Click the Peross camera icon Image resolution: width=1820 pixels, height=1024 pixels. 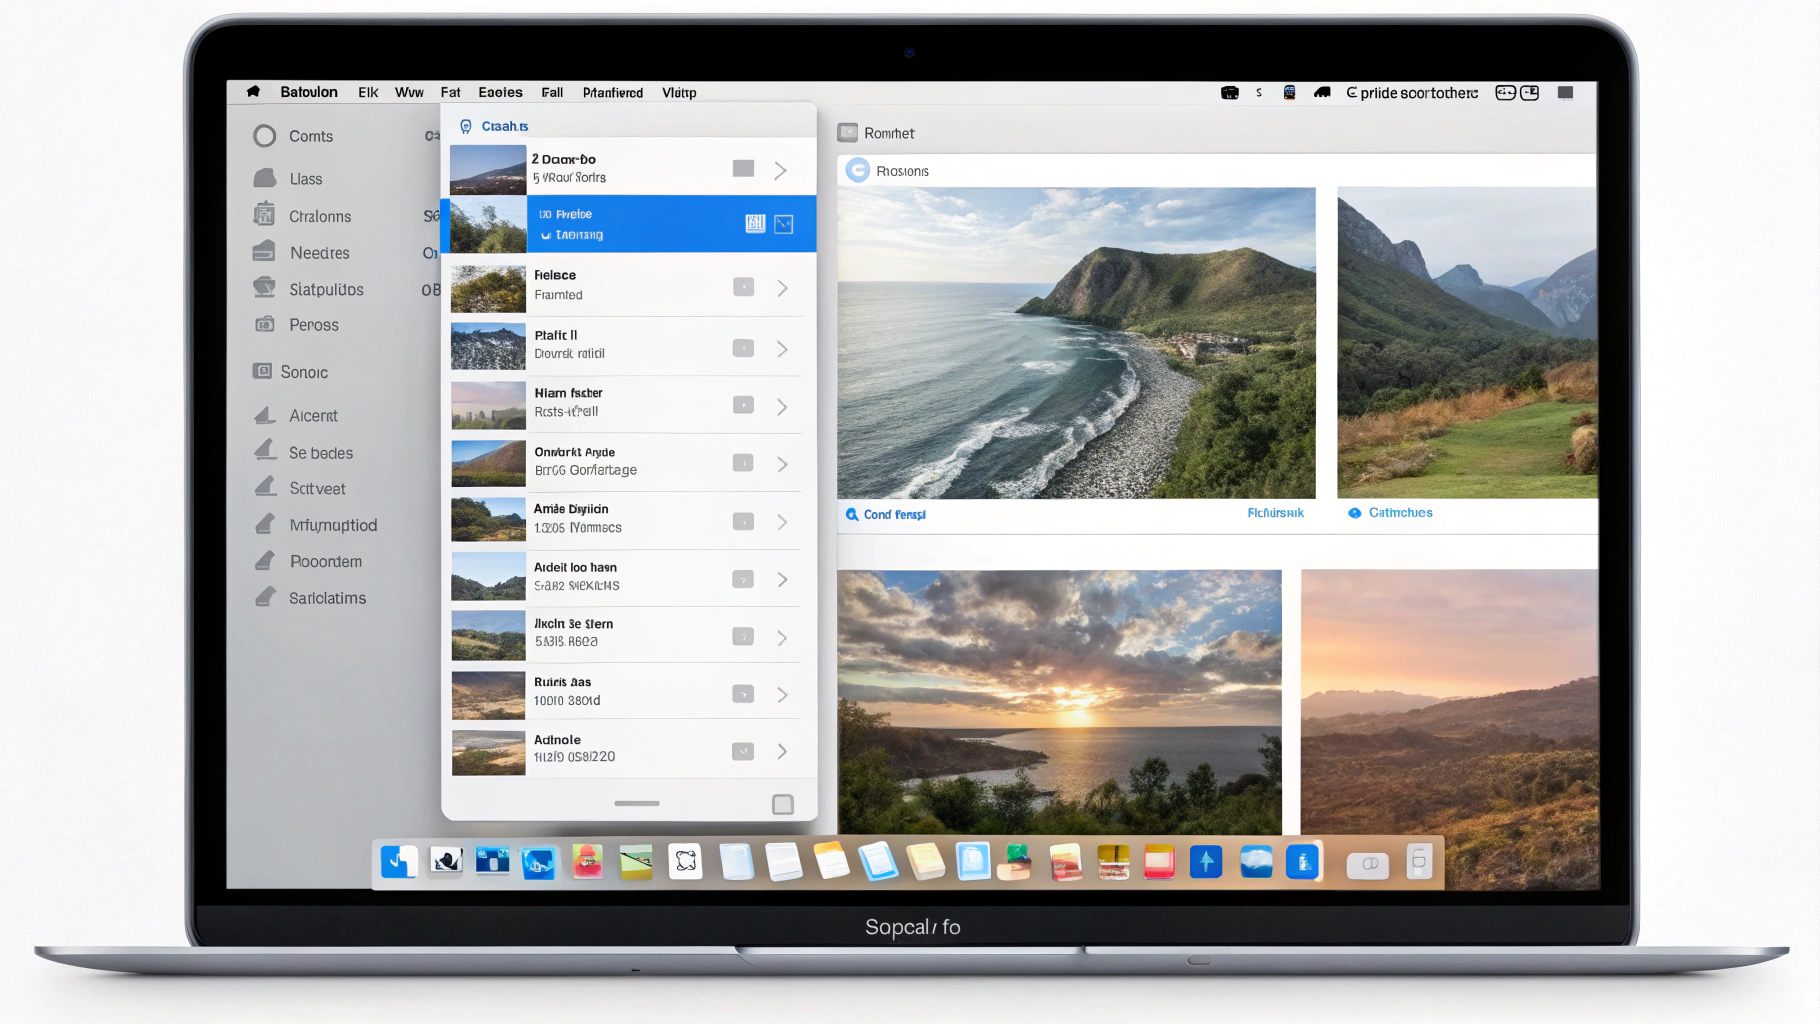pos(265,324)
